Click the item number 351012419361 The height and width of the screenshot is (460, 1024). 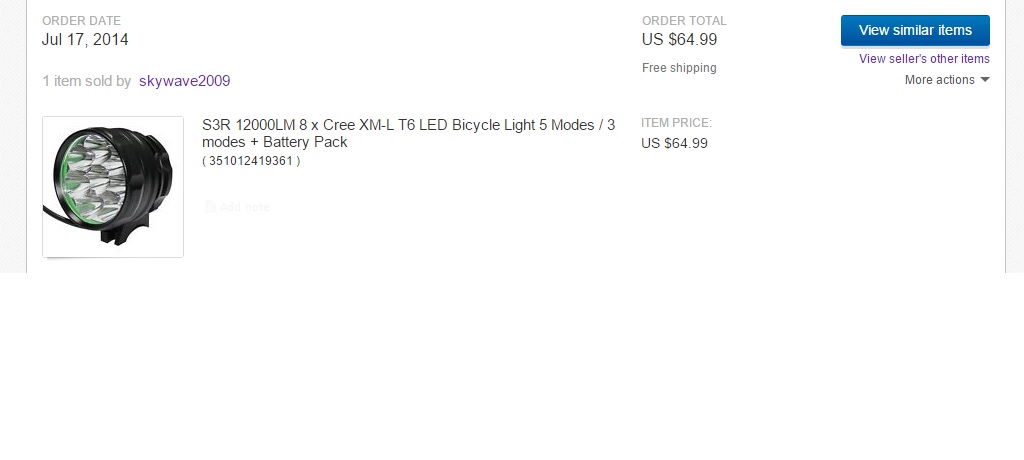point(251,160)
